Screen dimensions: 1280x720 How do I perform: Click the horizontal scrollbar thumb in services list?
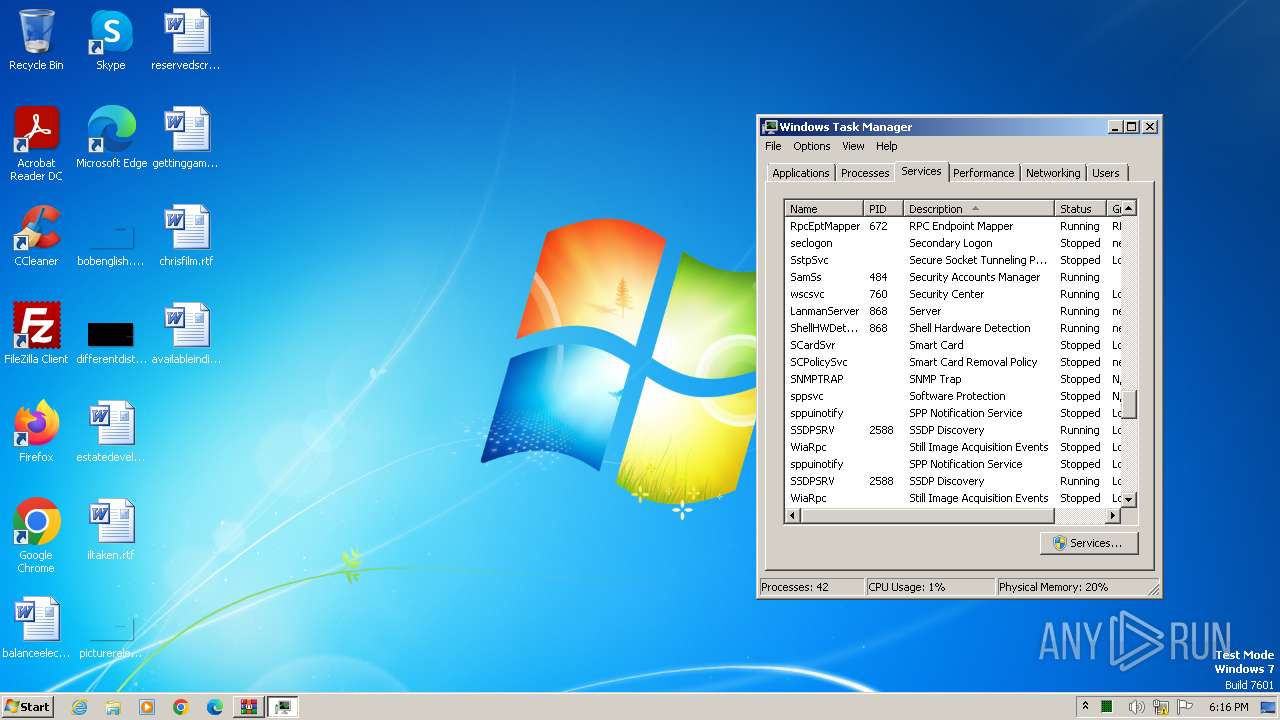[x=927, y=516]
